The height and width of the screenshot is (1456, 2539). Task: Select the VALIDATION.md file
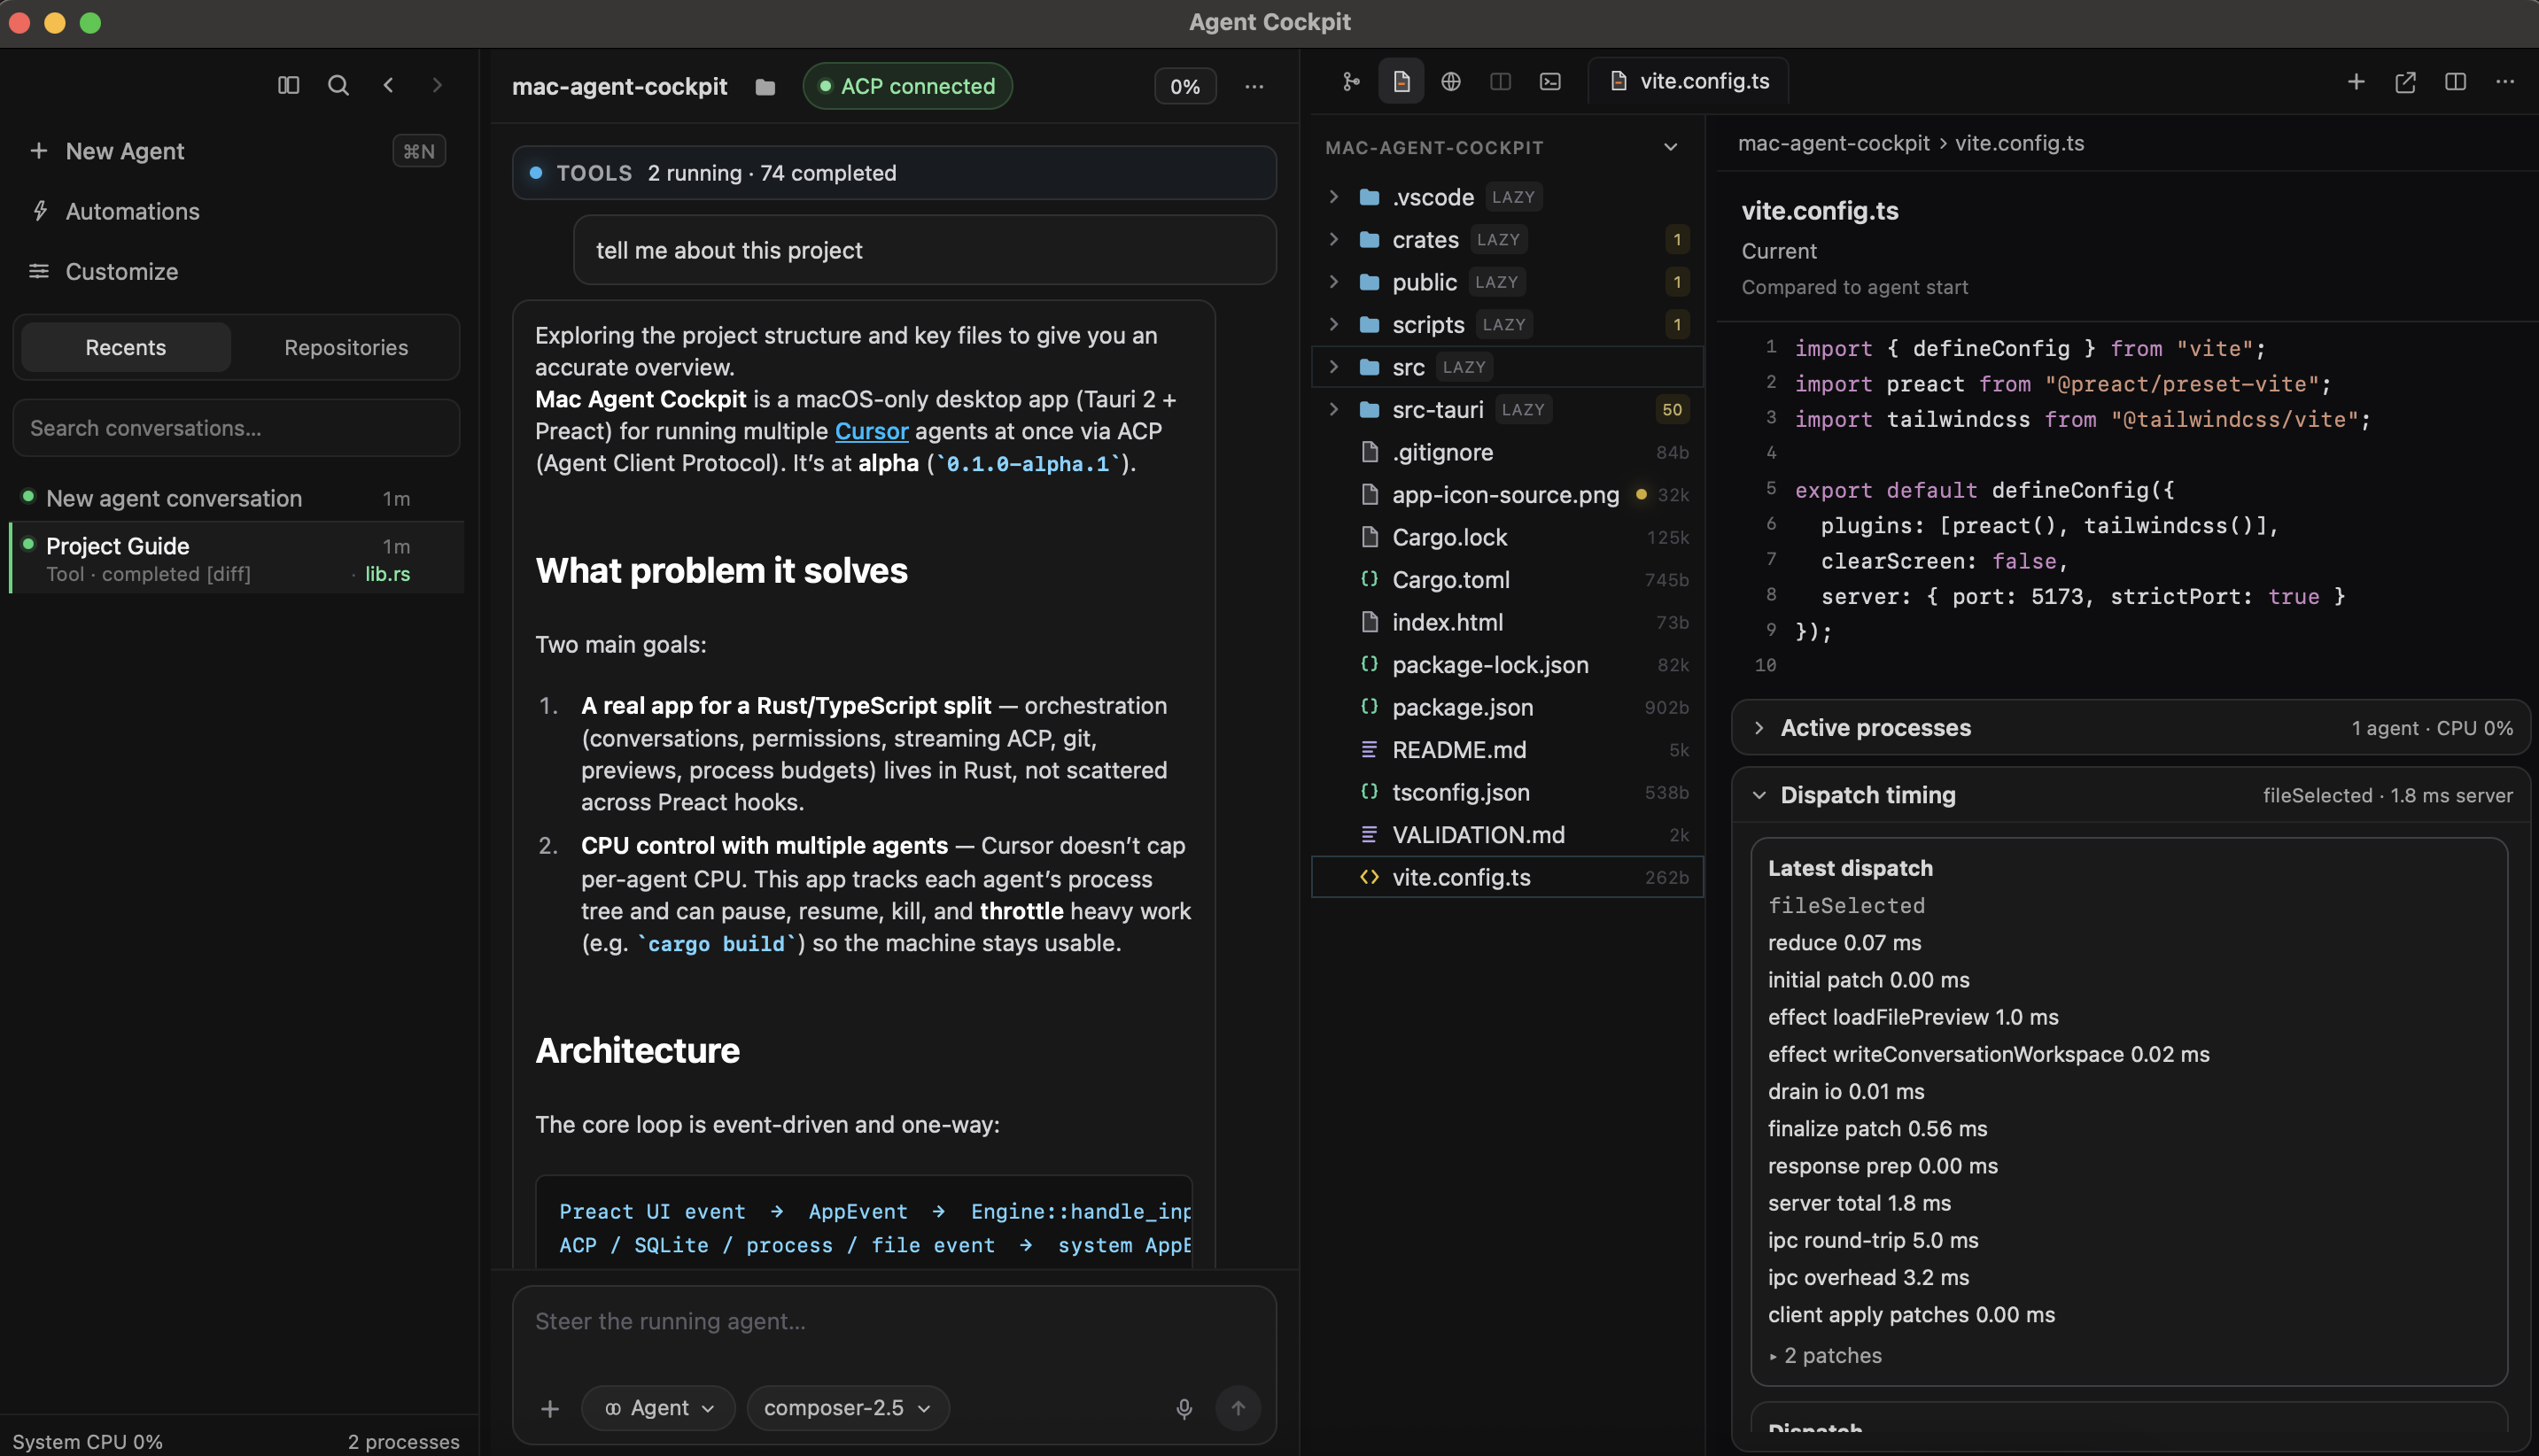[1507, 834]
